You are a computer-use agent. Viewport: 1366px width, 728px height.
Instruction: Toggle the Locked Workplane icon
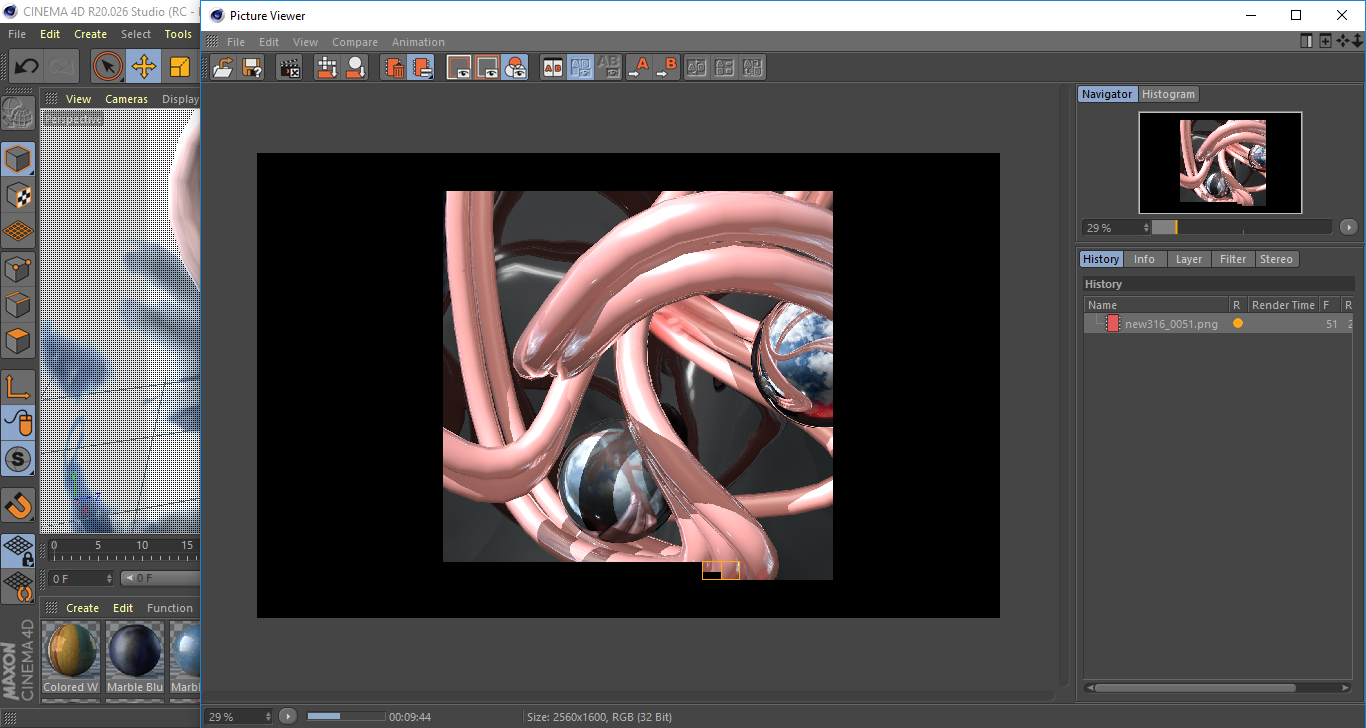click(18, 550)
